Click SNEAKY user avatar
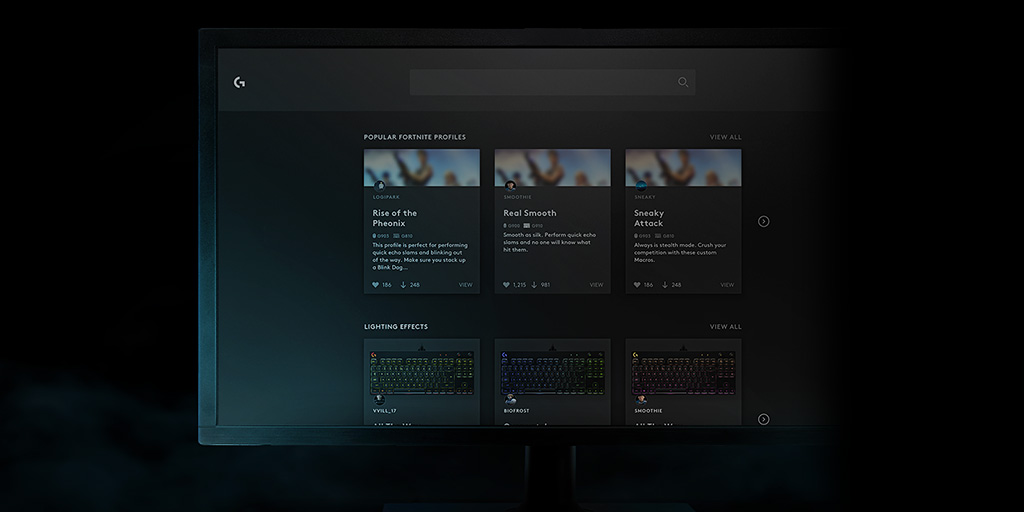 (641, 186)
